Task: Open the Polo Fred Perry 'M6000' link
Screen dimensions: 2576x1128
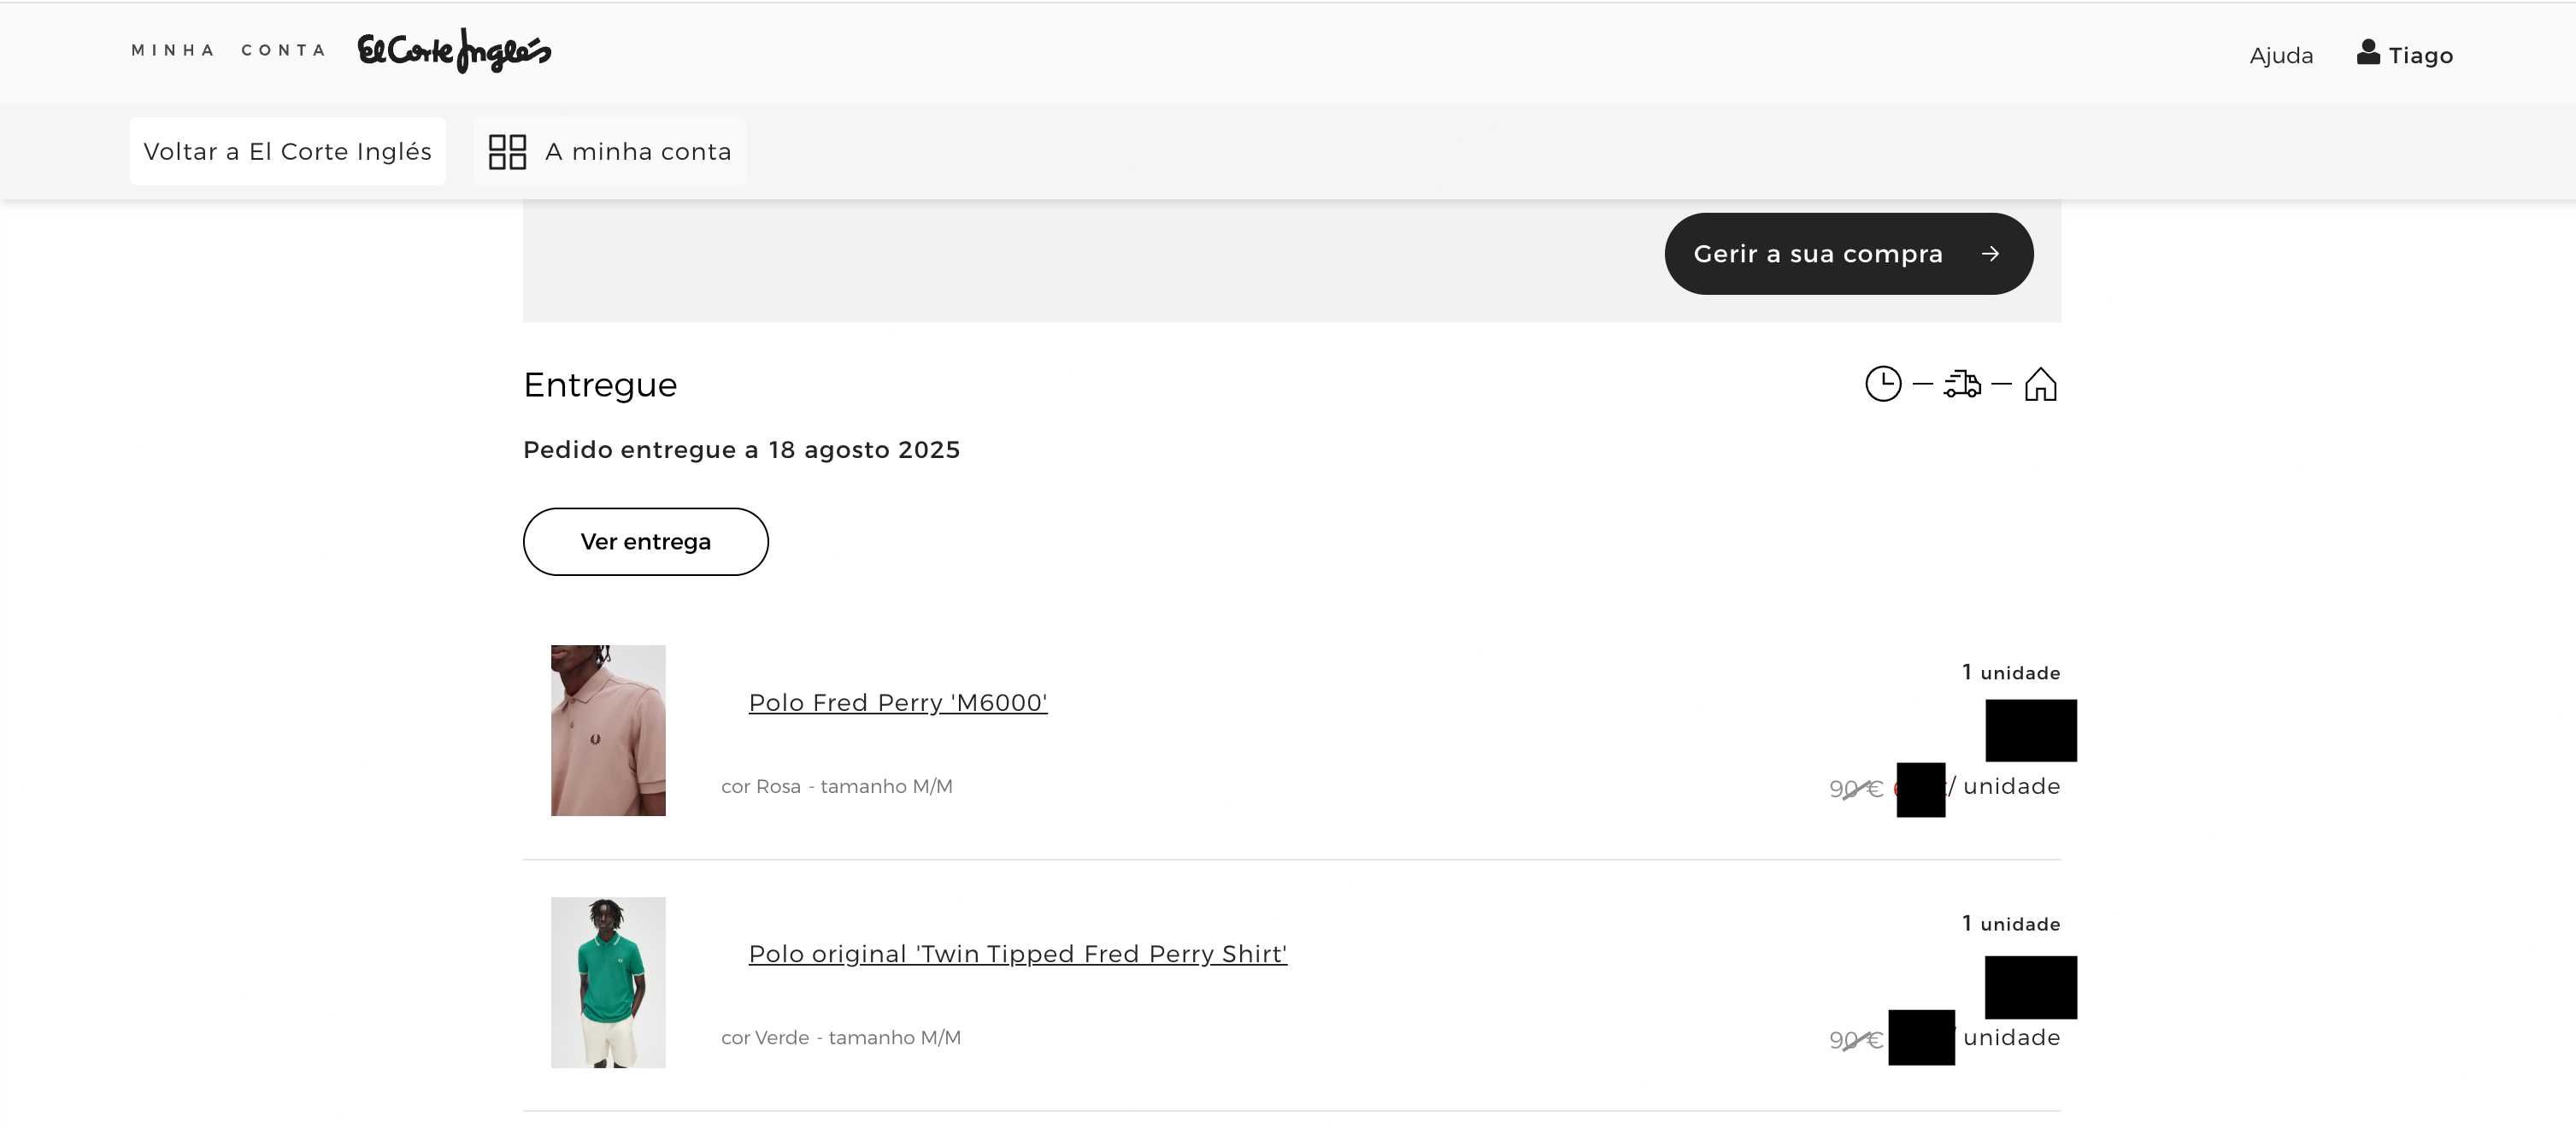Action: [898, 703]
